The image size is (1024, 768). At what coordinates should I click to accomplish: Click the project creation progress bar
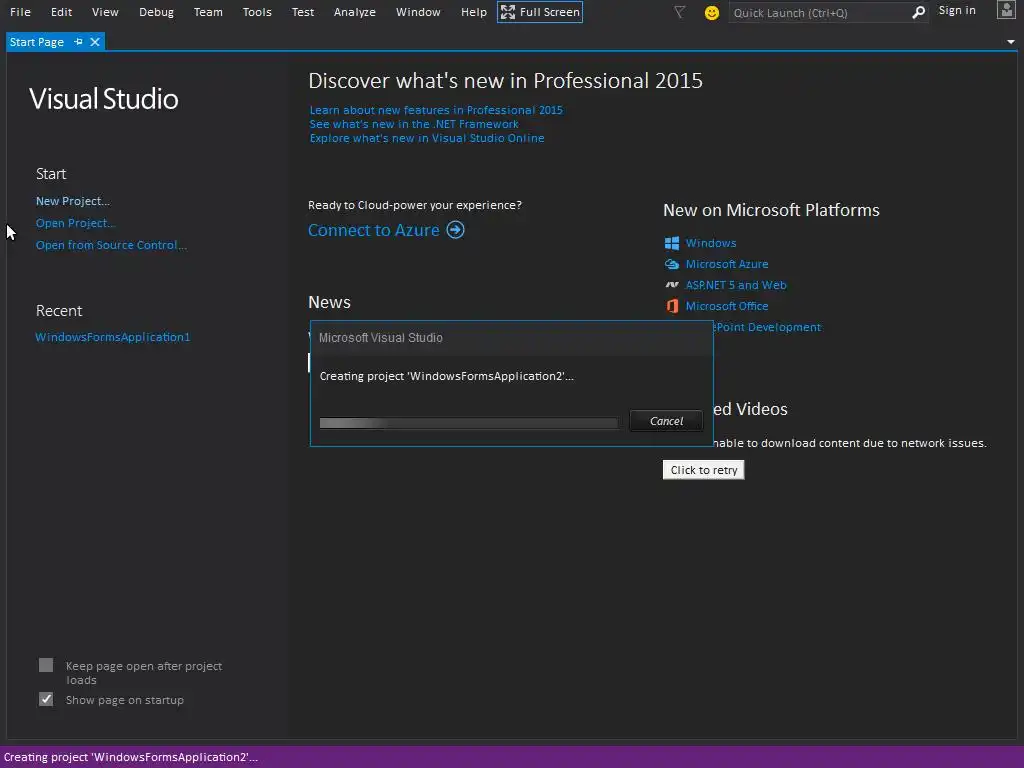pyautogui.click(x=468, y=423)
